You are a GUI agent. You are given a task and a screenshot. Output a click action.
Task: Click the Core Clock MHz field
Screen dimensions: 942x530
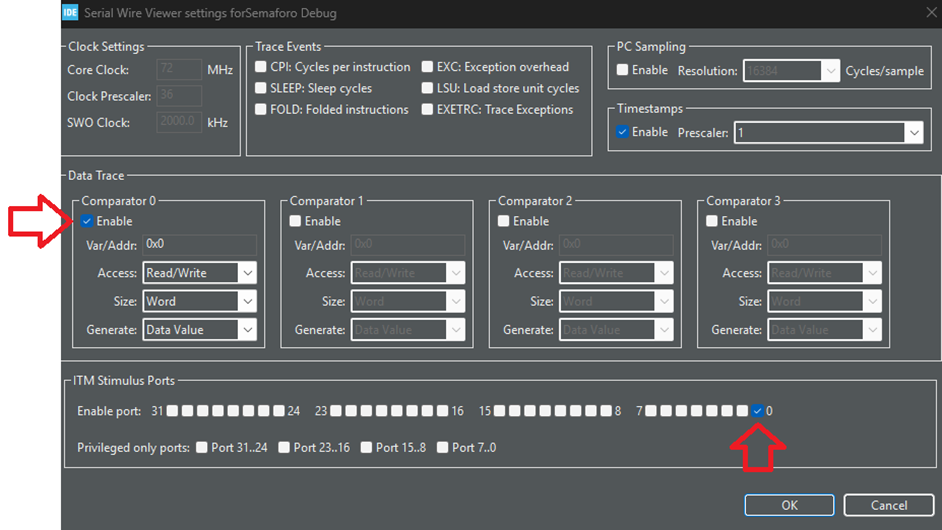pyautogui.click(x=179, y=69)
